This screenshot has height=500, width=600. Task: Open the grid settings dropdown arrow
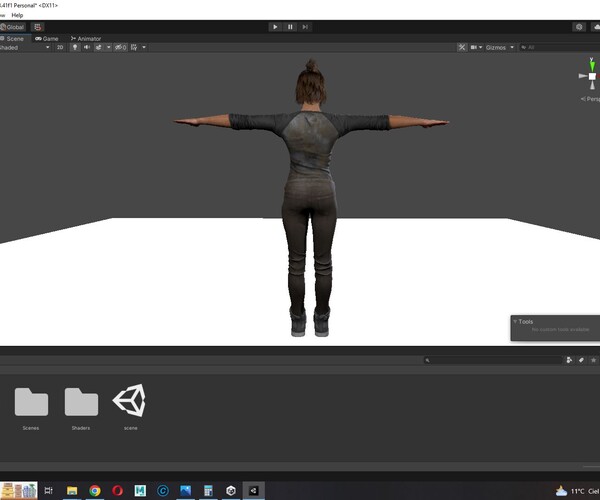[x=144, y=47]
